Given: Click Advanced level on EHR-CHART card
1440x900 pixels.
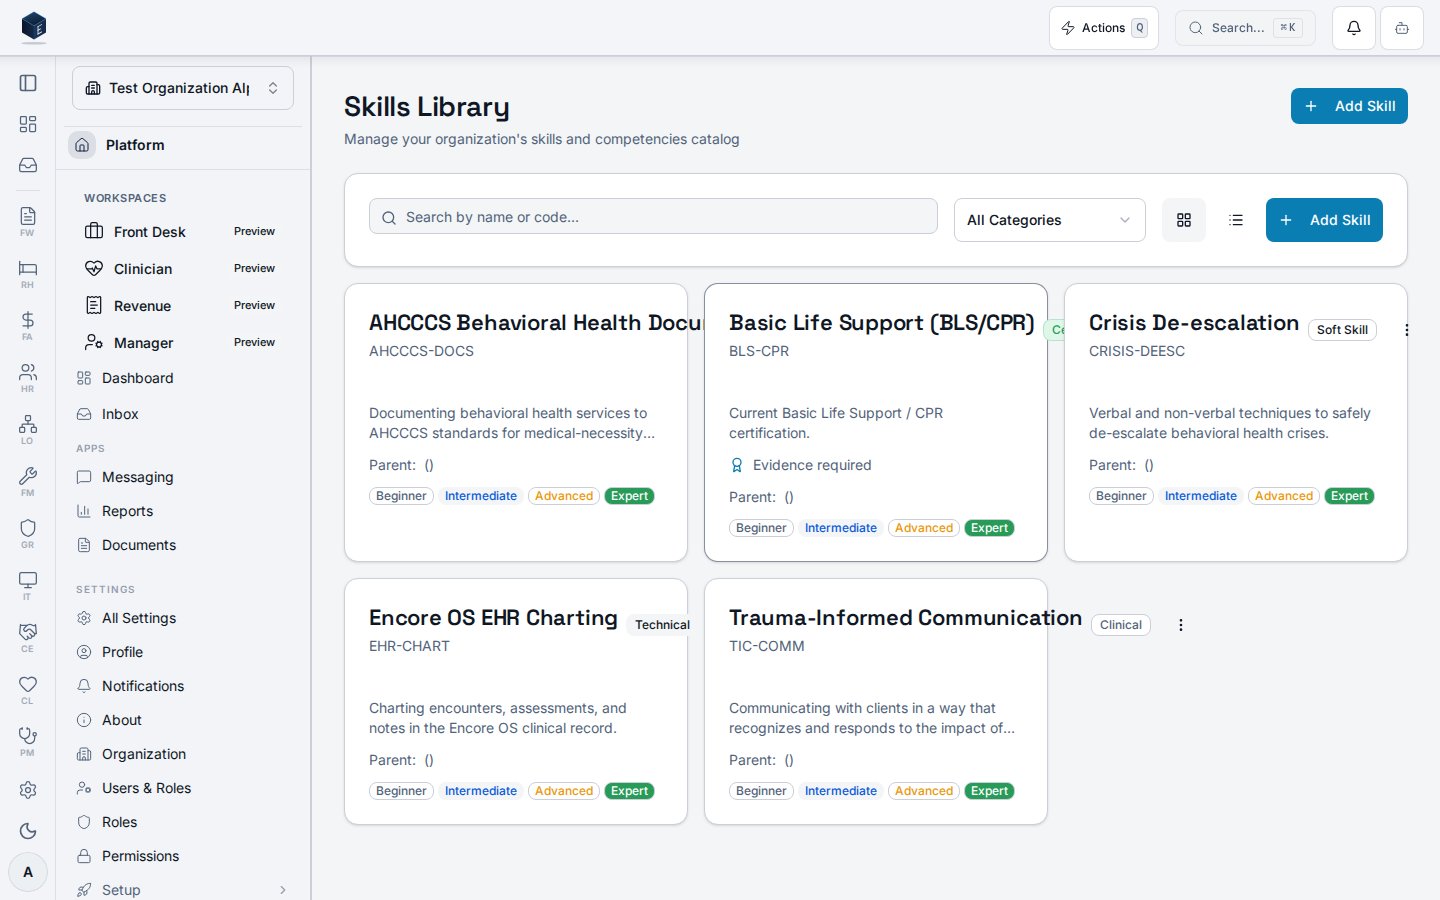Looking at the screenshot, I should click(564, 791).
